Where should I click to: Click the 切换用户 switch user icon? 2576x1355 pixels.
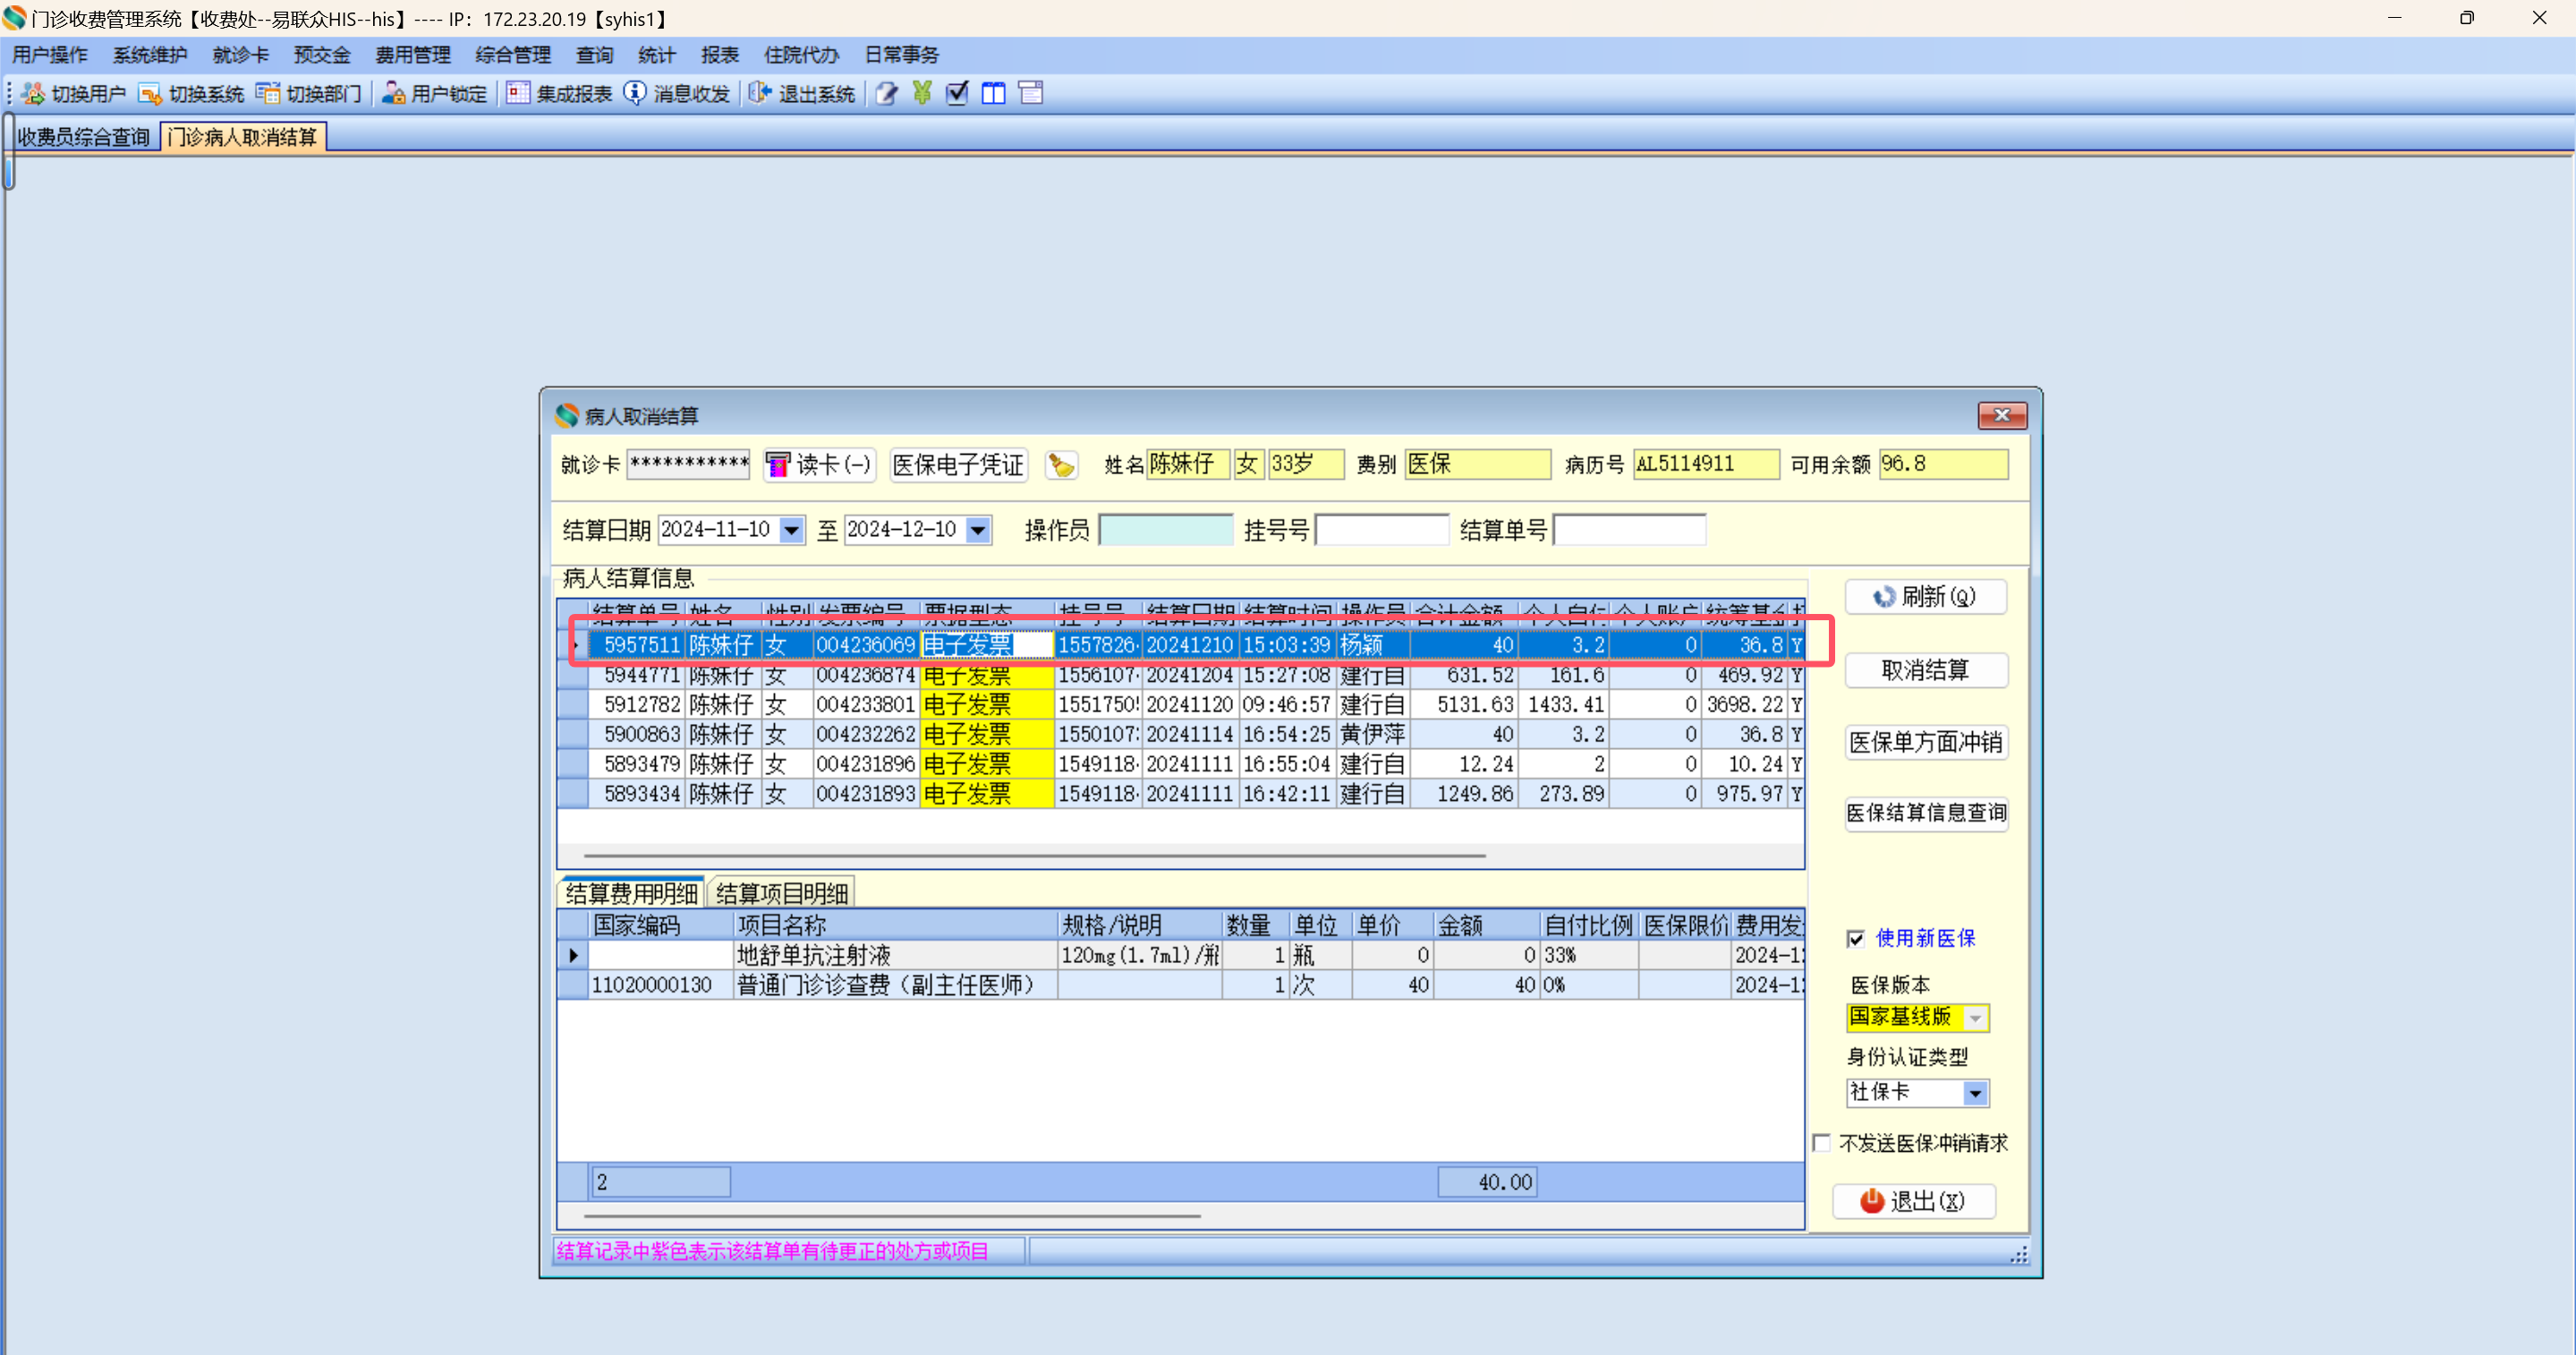pyautogui.click(x=34, y=94)
